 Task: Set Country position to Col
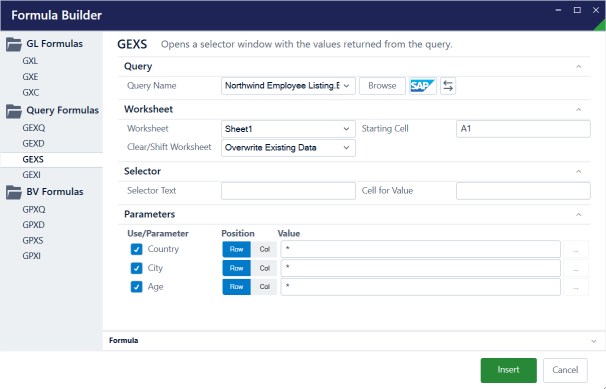pyautogui.click(x=264, y=249)
